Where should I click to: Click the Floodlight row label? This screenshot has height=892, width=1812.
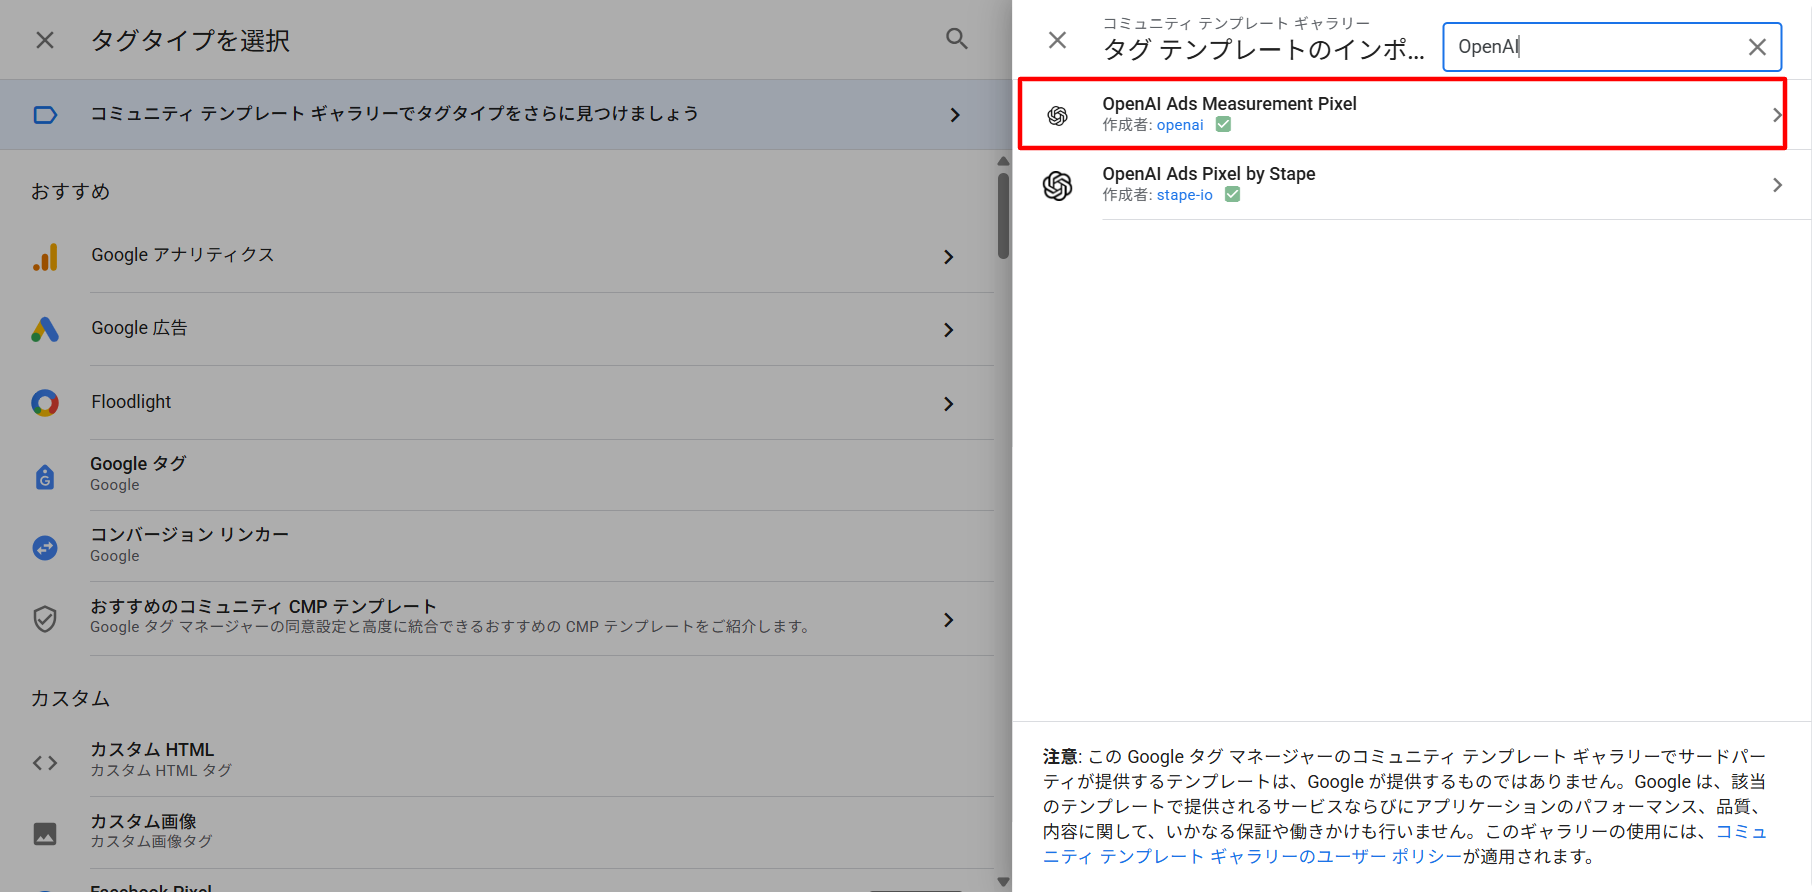(131, 402)
